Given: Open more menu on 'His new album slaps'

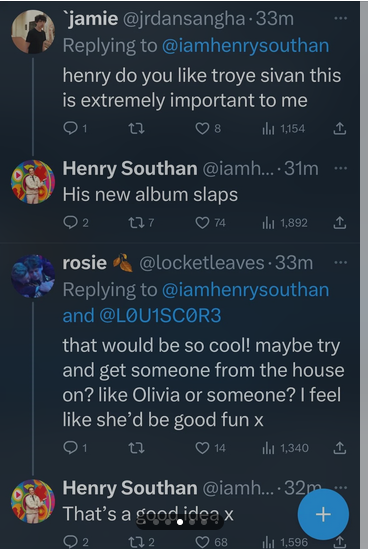Looking at the screenshot, I should click(340, 168).
